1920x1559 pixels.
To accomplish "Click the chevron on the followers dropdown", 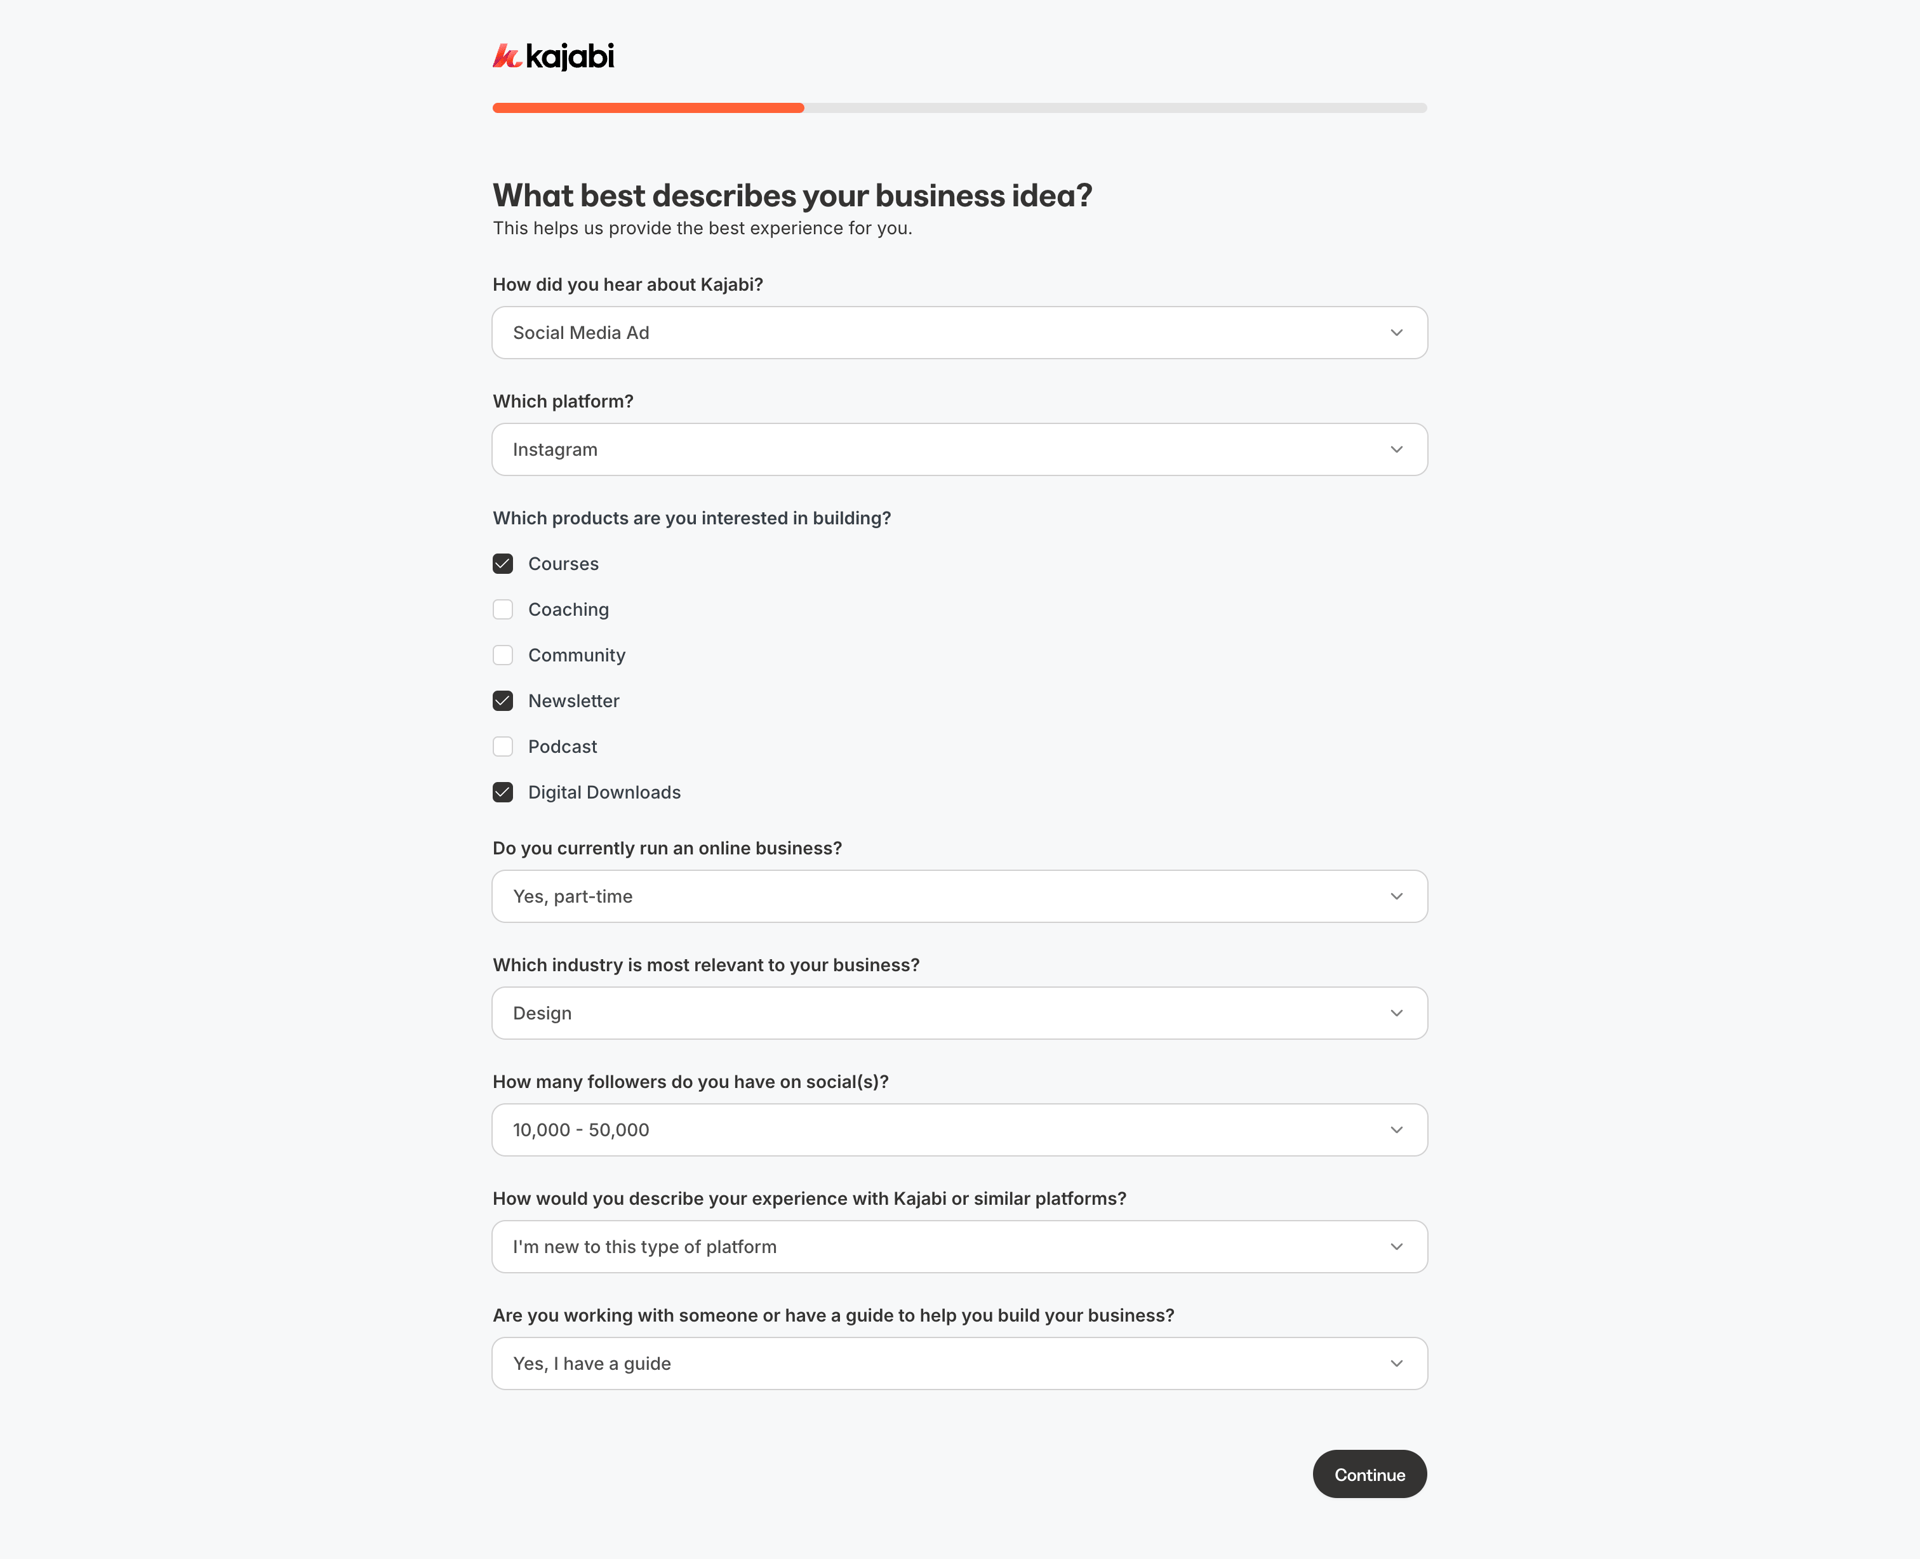I will (1396, 1129).
